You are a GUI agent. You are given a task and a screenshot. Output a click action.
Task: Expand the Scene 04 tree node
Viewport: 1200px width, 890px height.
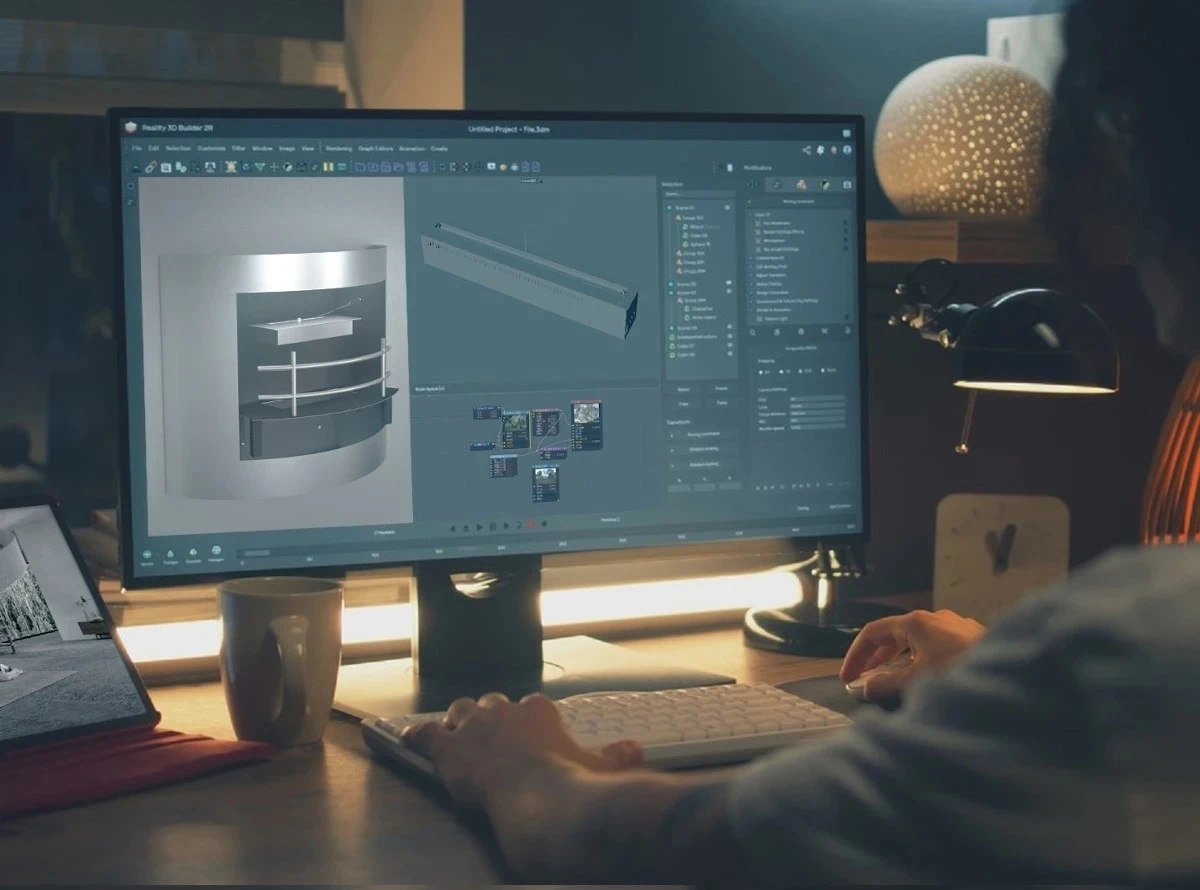click(671, 328)
